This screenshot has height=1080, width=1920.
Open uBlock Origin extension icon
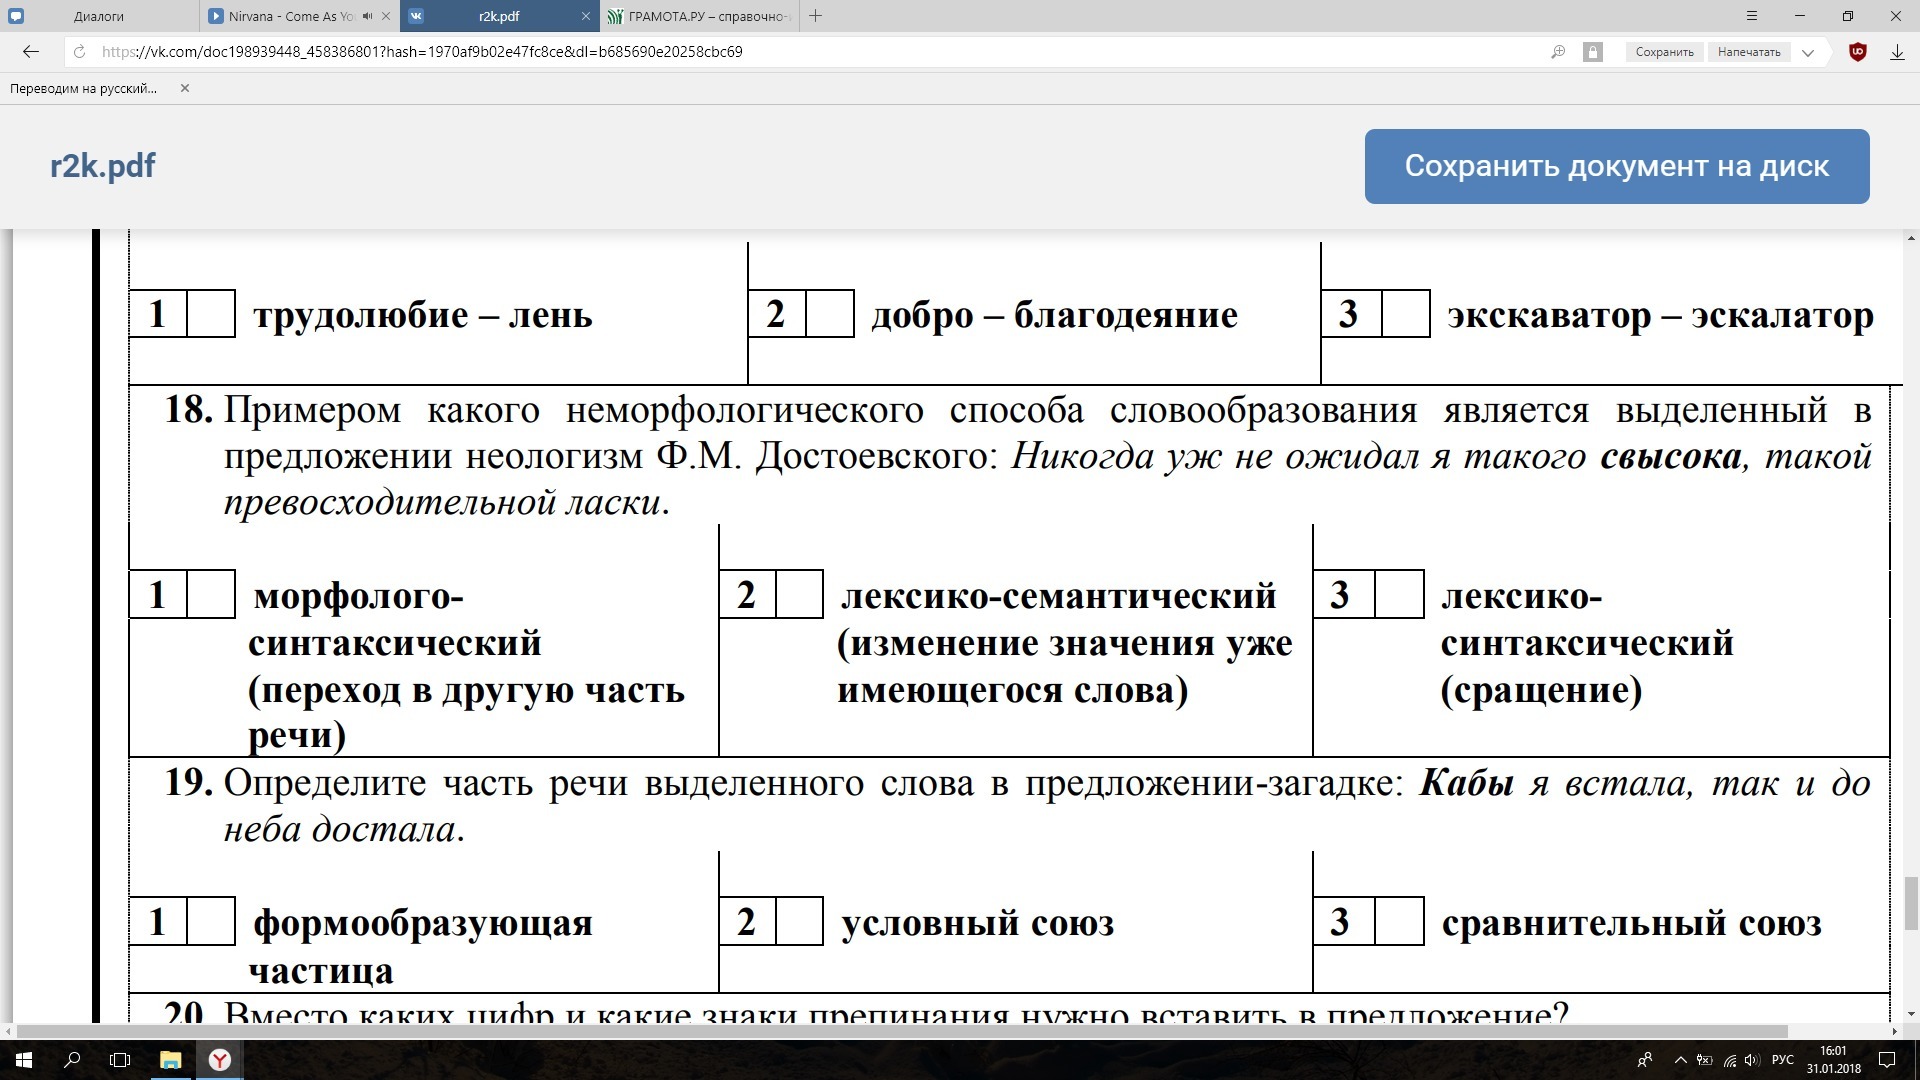[x=1858, y=52]
